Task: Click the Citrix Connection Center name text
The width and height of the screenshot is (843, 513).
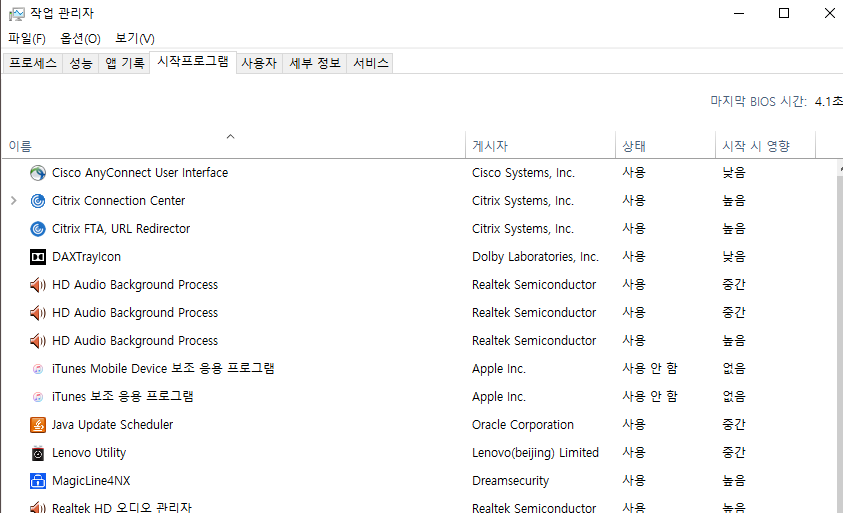Action: [x=118, y=201]
